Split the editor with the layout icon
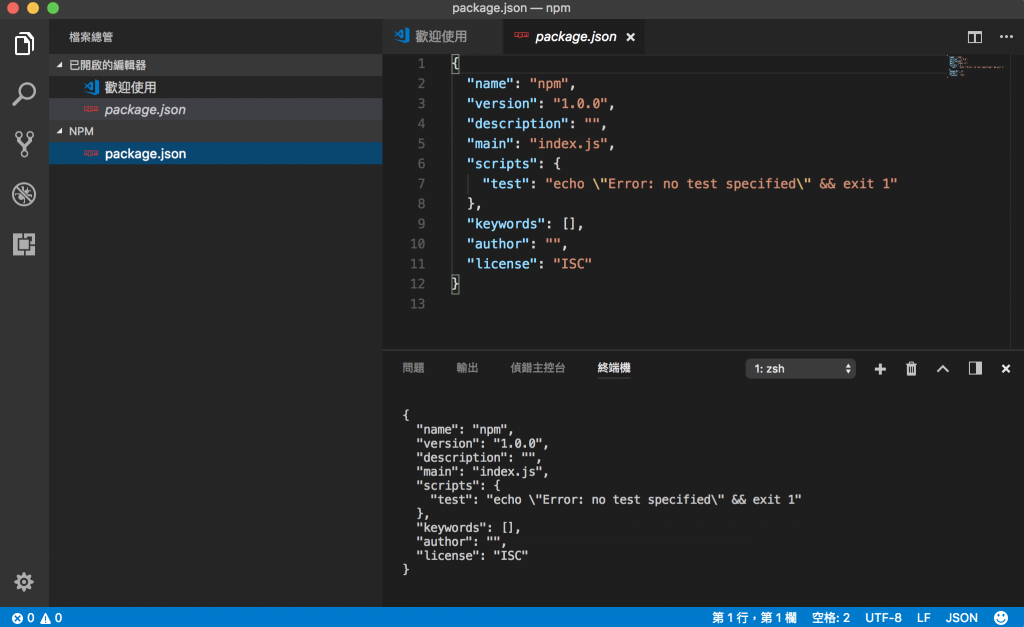1024x627 pixels. 974,37
